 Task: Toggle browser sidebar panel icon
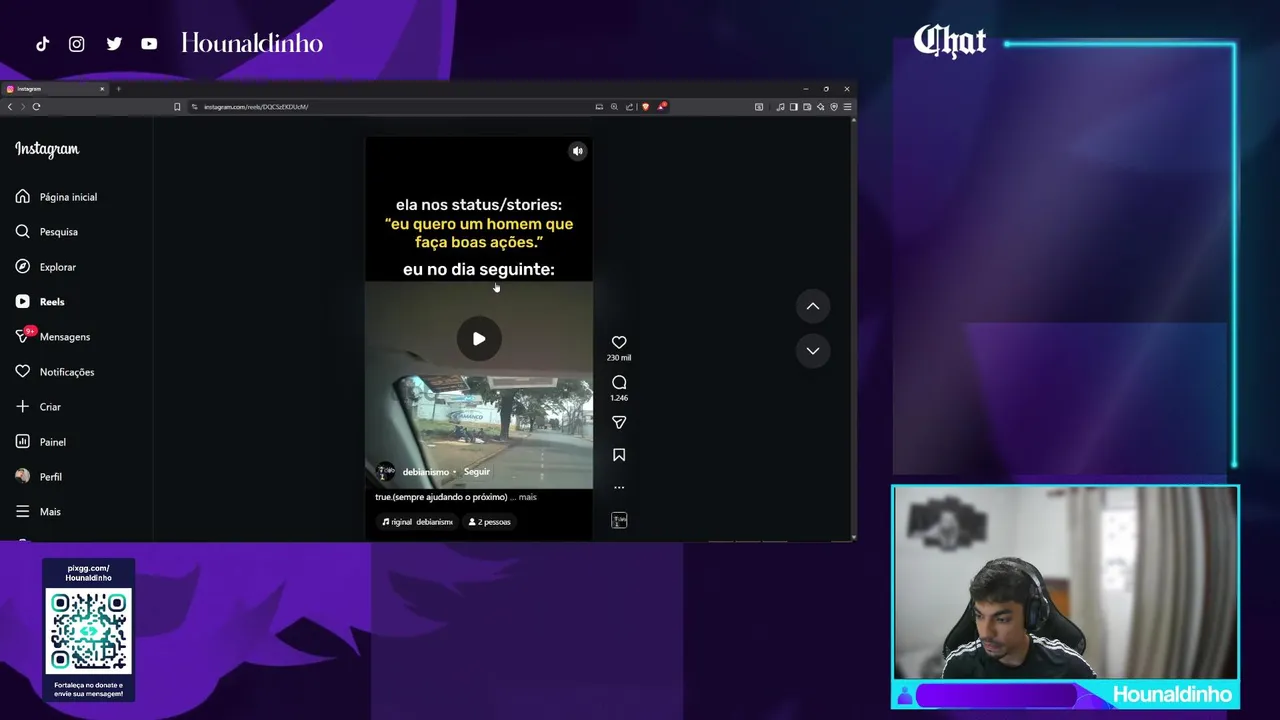[x=793, y=107]
